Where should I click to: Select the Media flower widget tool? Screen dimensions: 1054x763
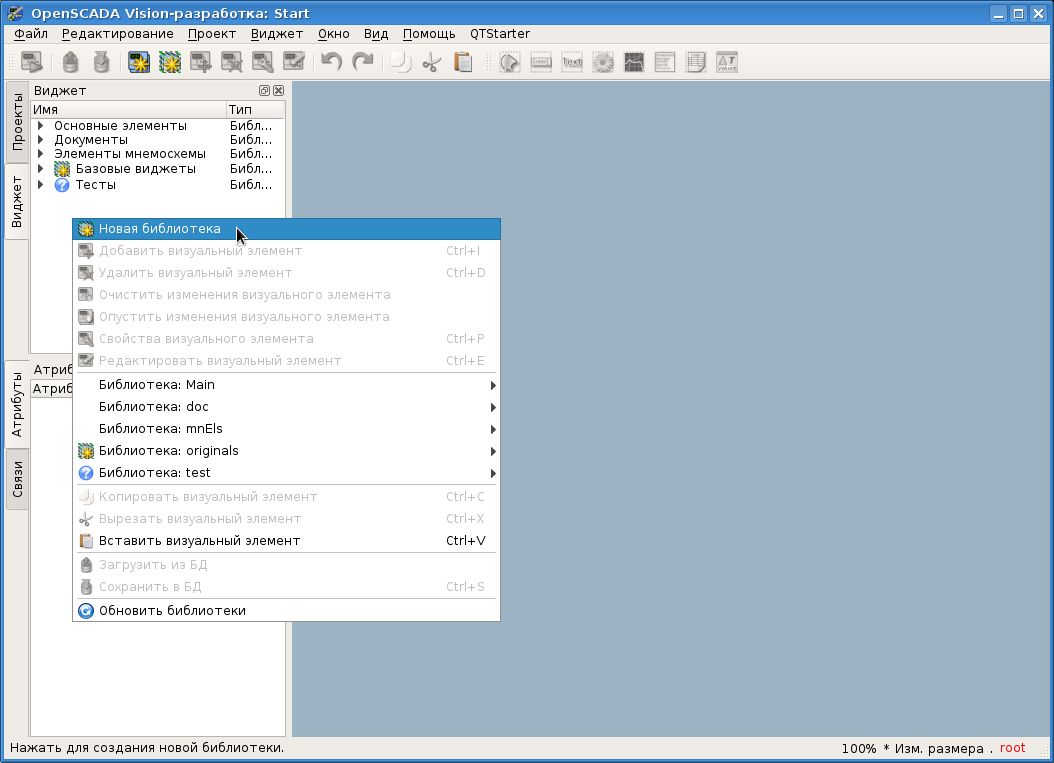click(x=603, y=63)
